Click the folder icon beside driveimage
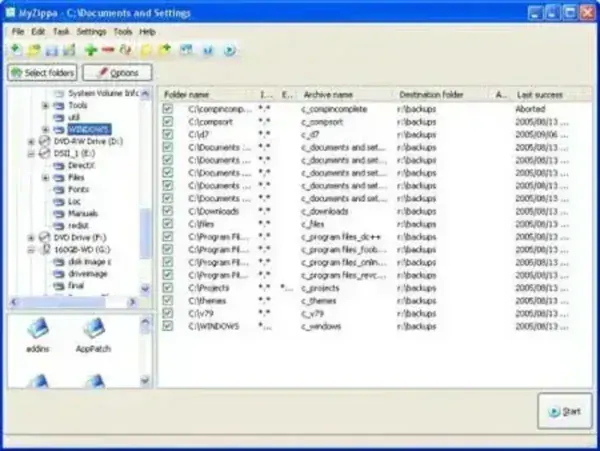Viewport: 600px width, 451px height. (x=59, y=274)
